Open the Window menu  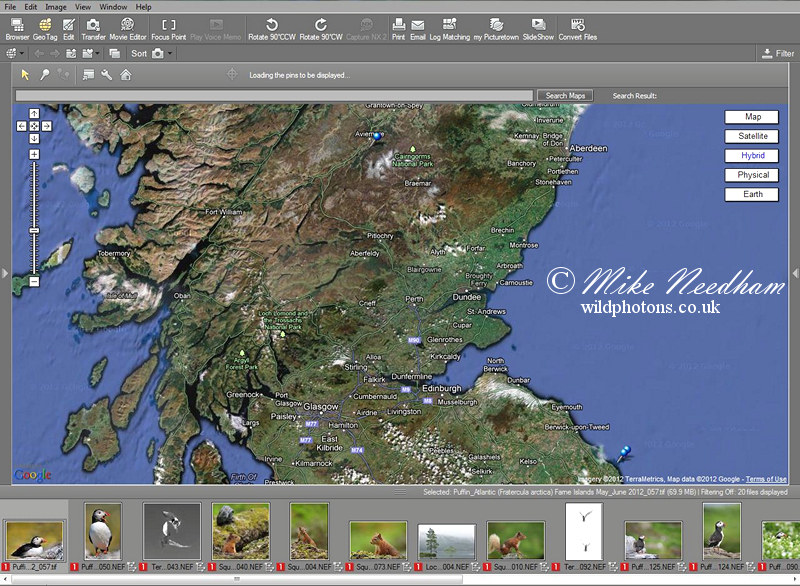pos(113,7)
